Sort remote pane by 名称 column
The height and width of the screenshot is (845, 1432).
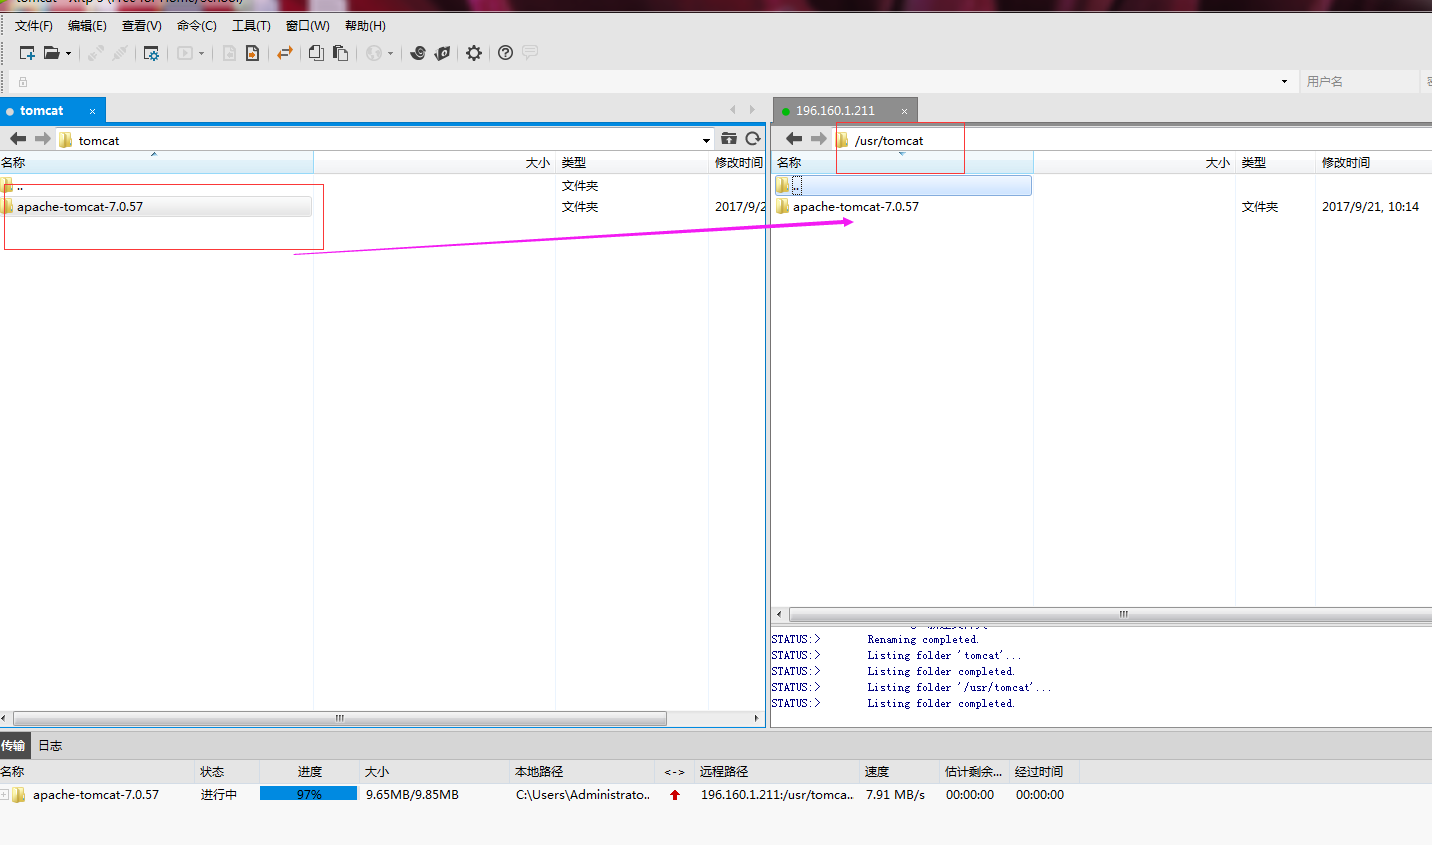[x=903, y=163]
